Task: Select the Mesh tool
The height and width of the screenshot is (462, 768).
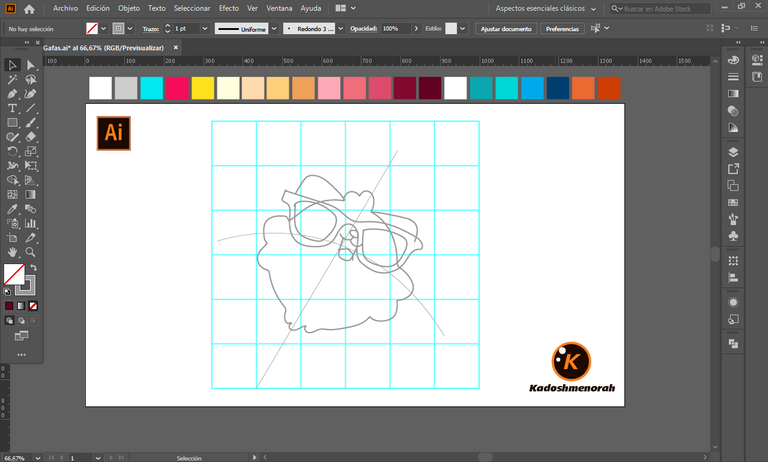Action: pyautogui.click(x=12, y=195)
